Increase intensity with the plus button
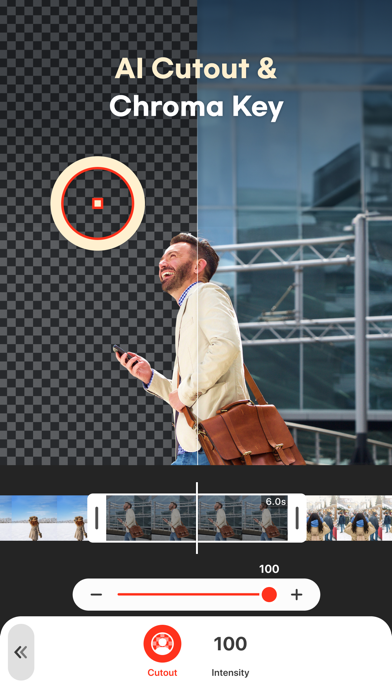Screen dimensions: 392x696 tap(297, 594)
